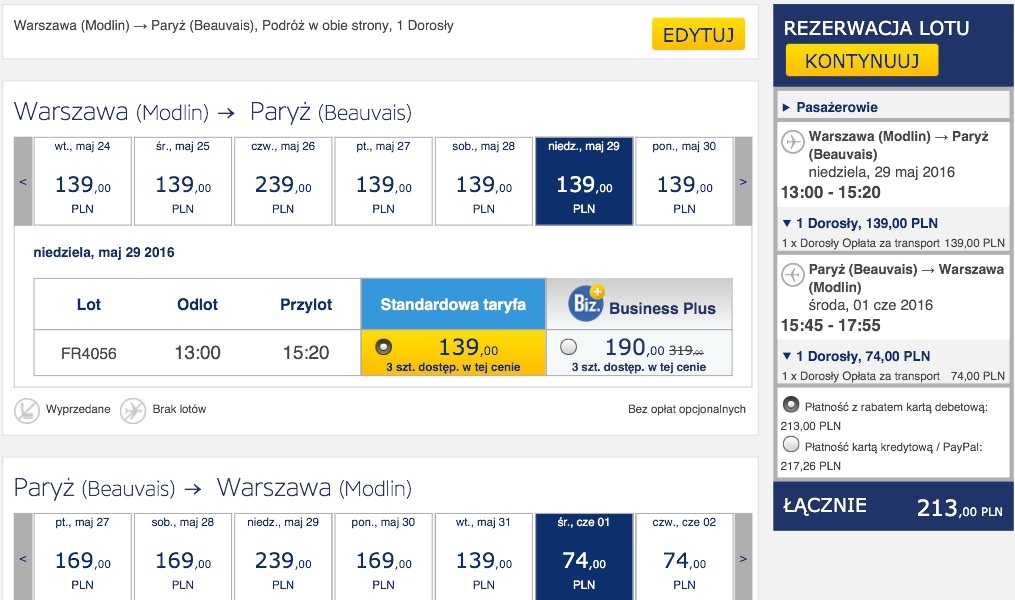1015x600 pixels.
Task: Click the return flight plane icon in the sidebar
Action: pyautogui.click(x=792, y=274)
